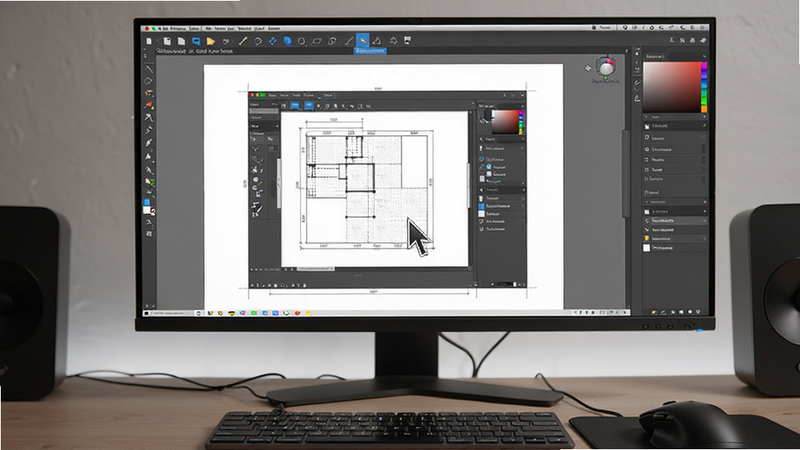The width and height of the screenshot is (800, 450).
Task: Click the orbit view gizmo on the canvas
Action: pyautogui.click(x=606, y=67)
